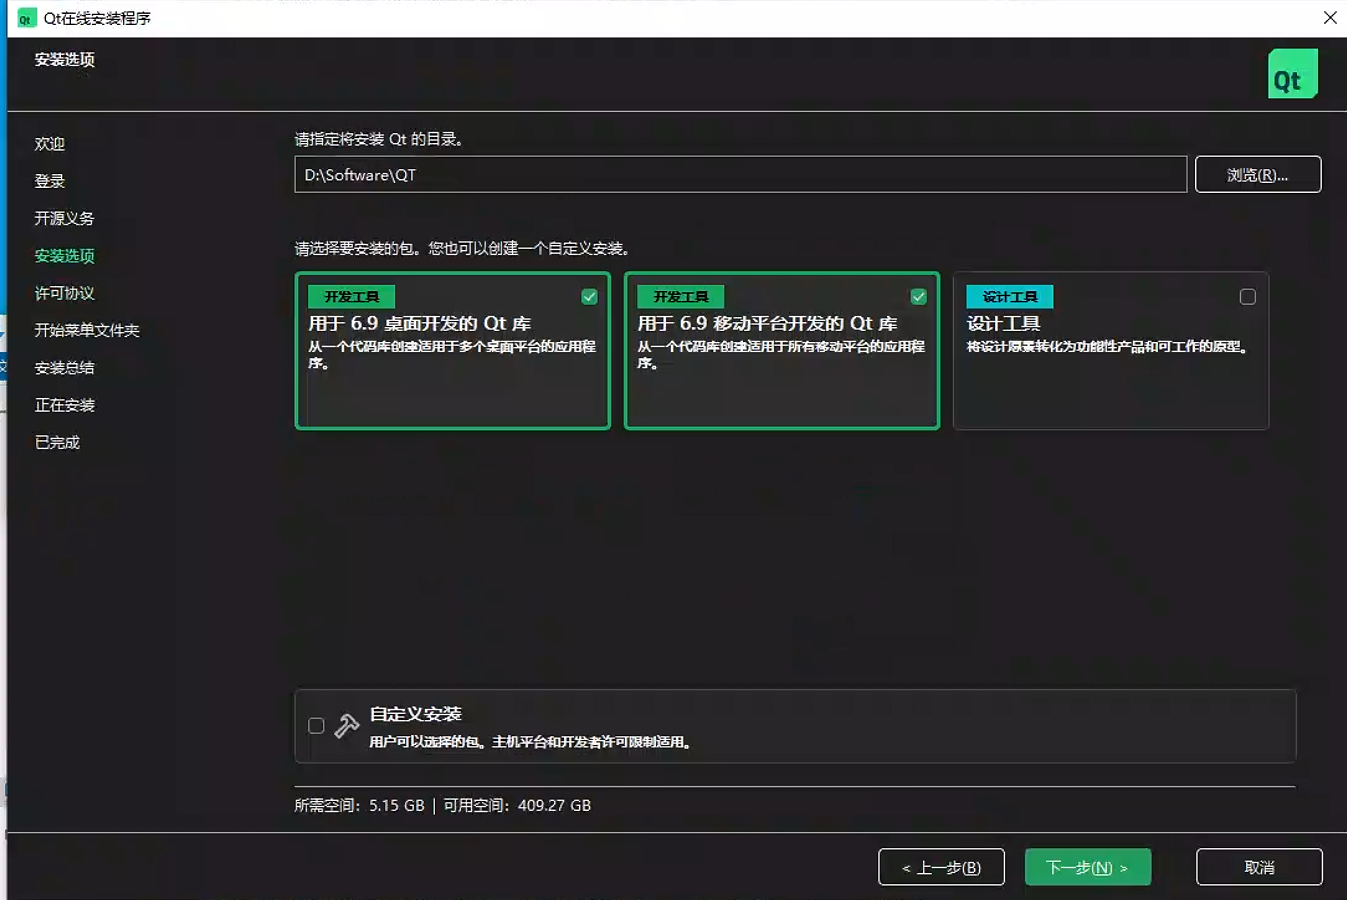This screenshot has height=900, width=1347.
Task: Enable the 自定义安装 checkbox
Action: (316, 726)
